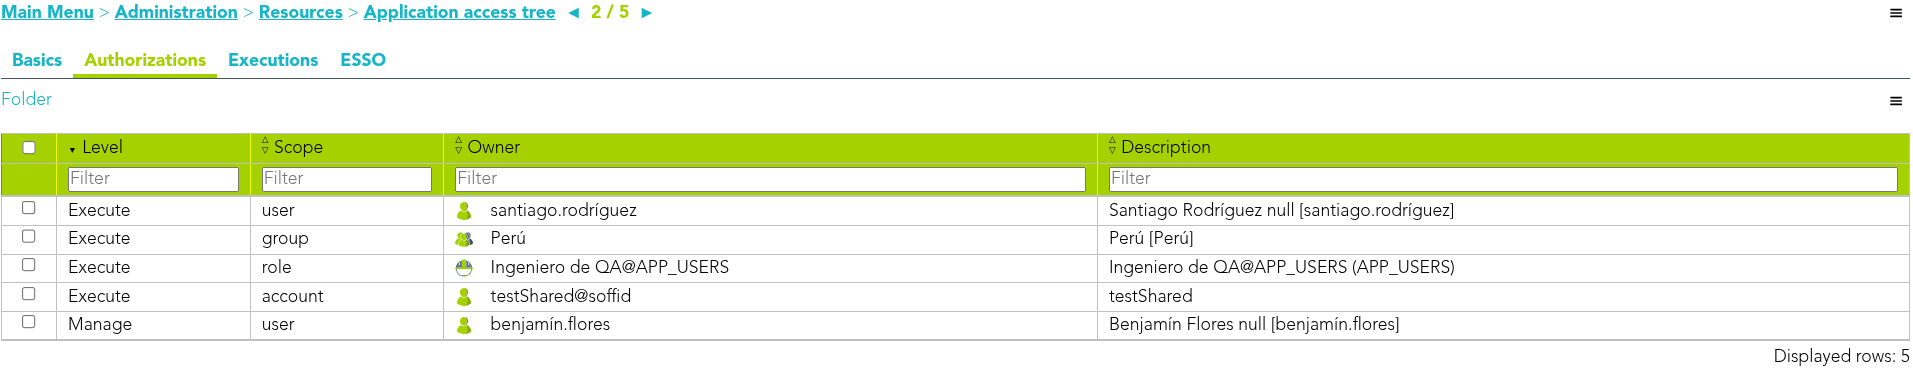
Task: Go to previous record arrow
Action: point(574,13)
